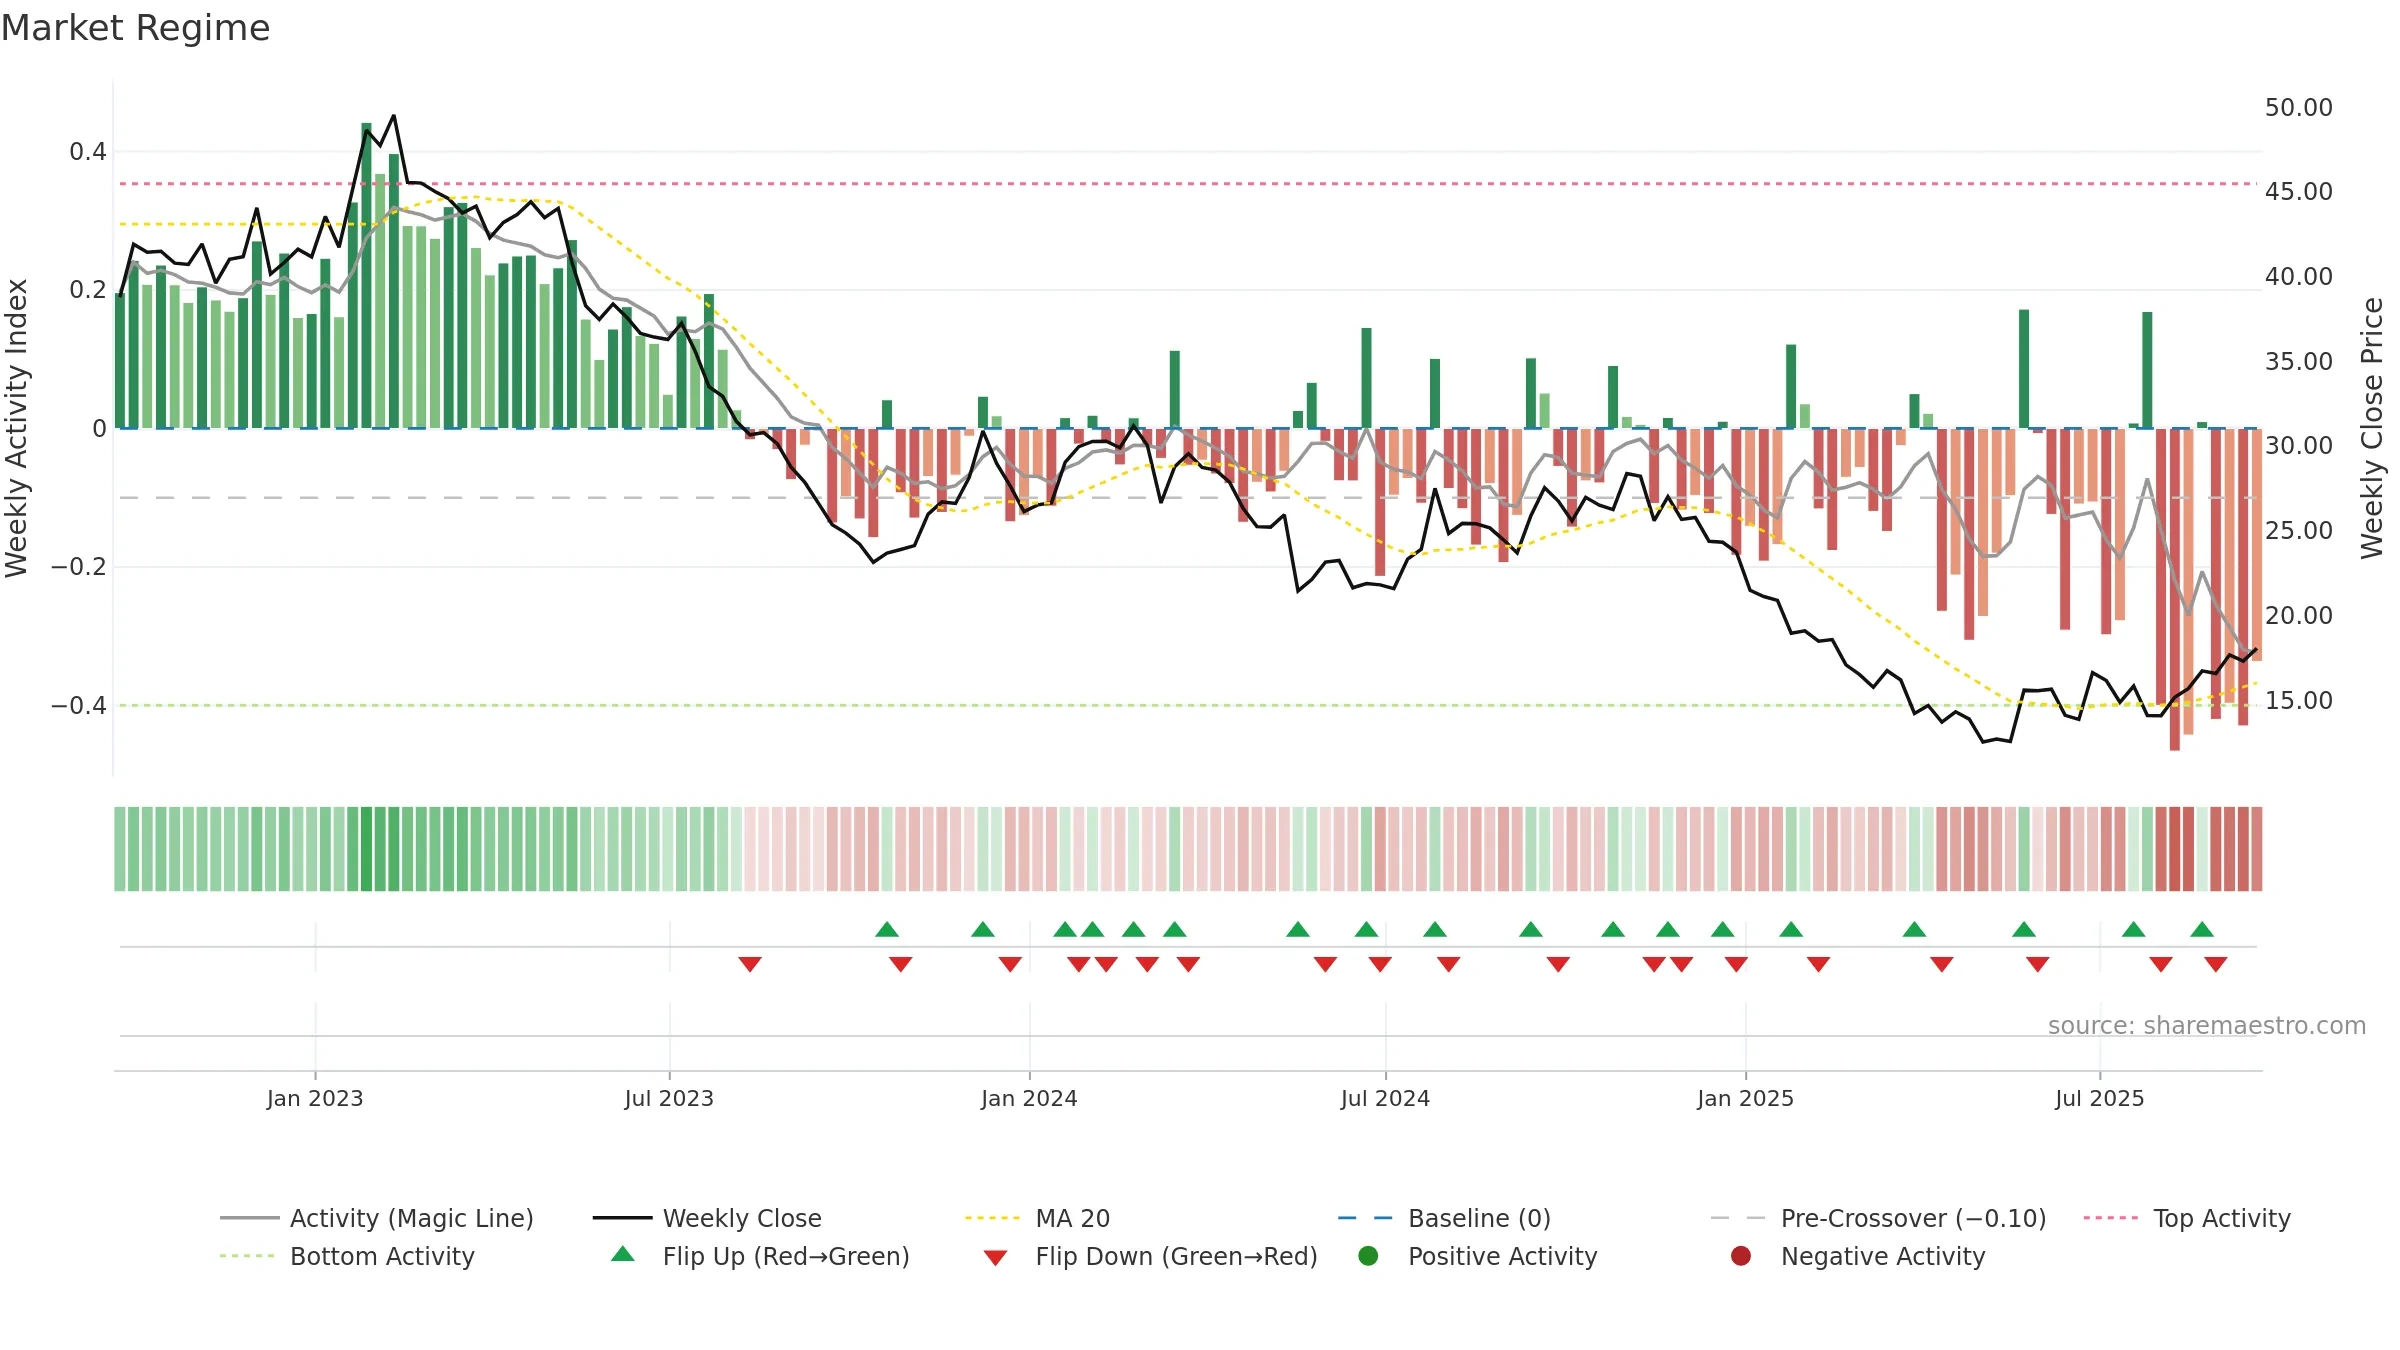Screen dimensions: 2400x1350
Task: Click the last red Flip Down marker on the timeline
Action: [x=2216, y=964]
